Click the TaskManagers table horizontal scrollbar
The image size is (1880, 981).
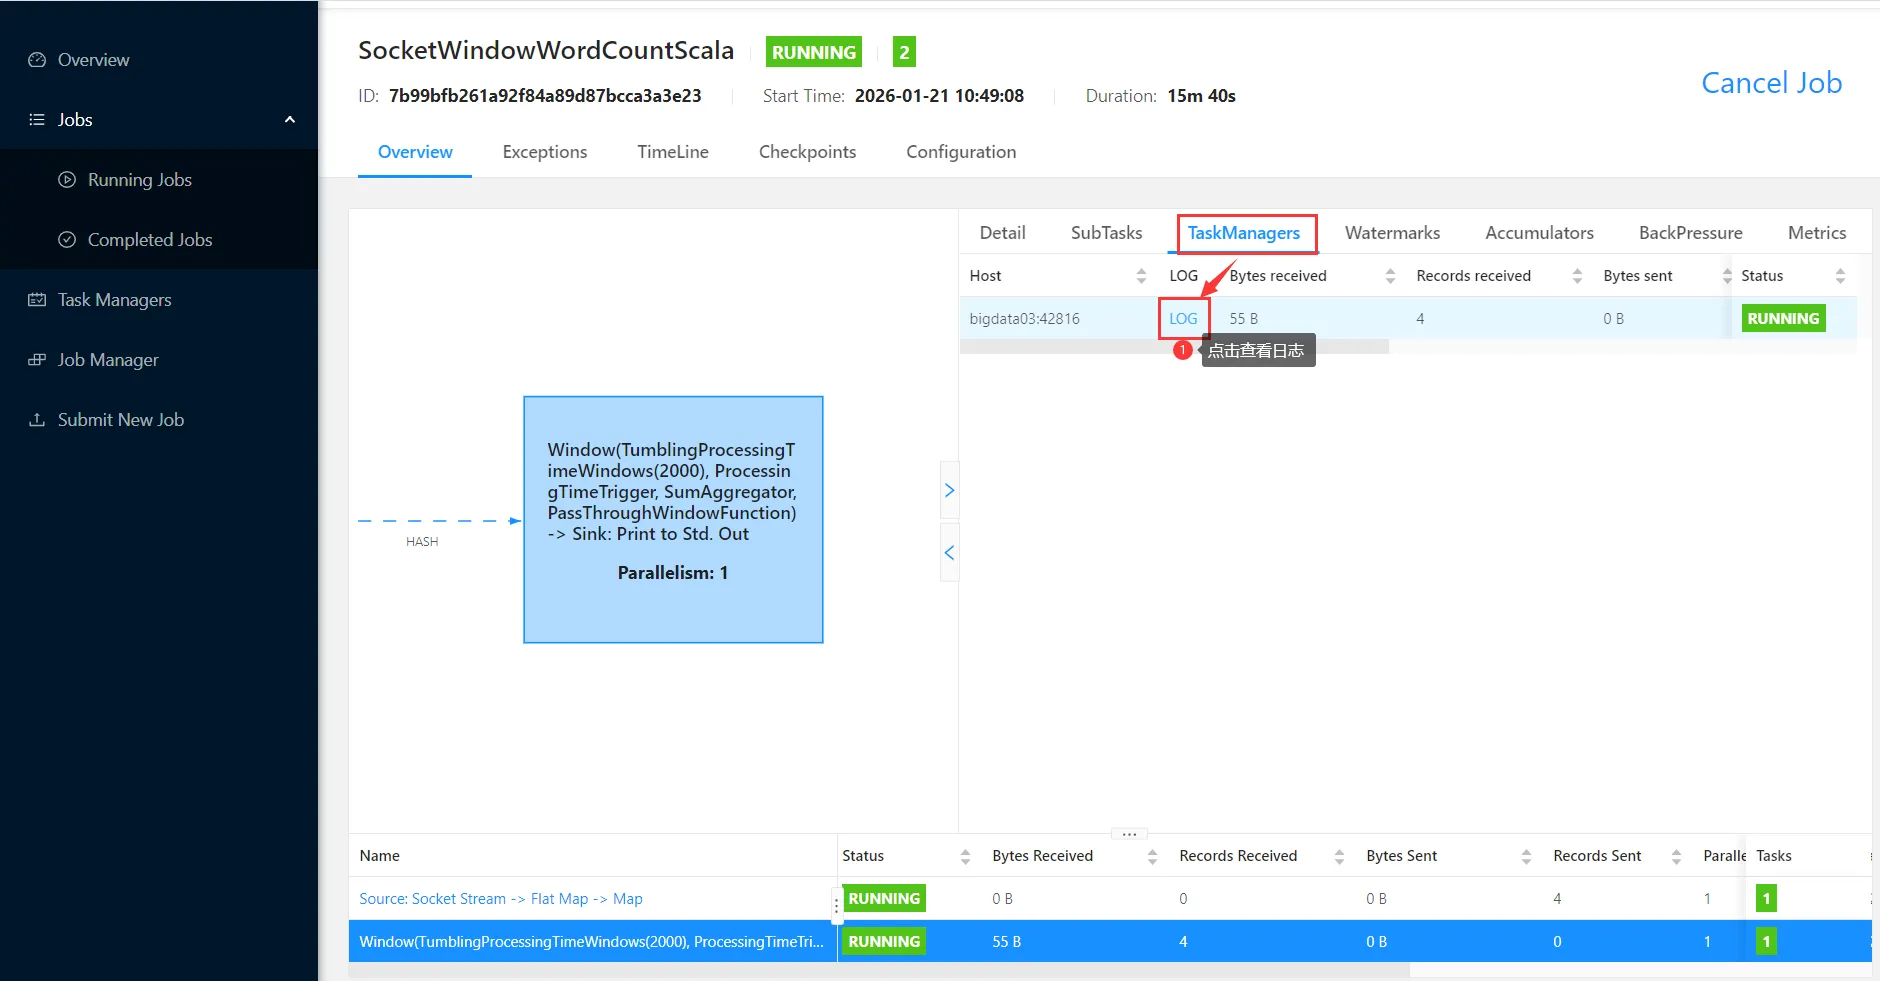(x=1174, y=346)
